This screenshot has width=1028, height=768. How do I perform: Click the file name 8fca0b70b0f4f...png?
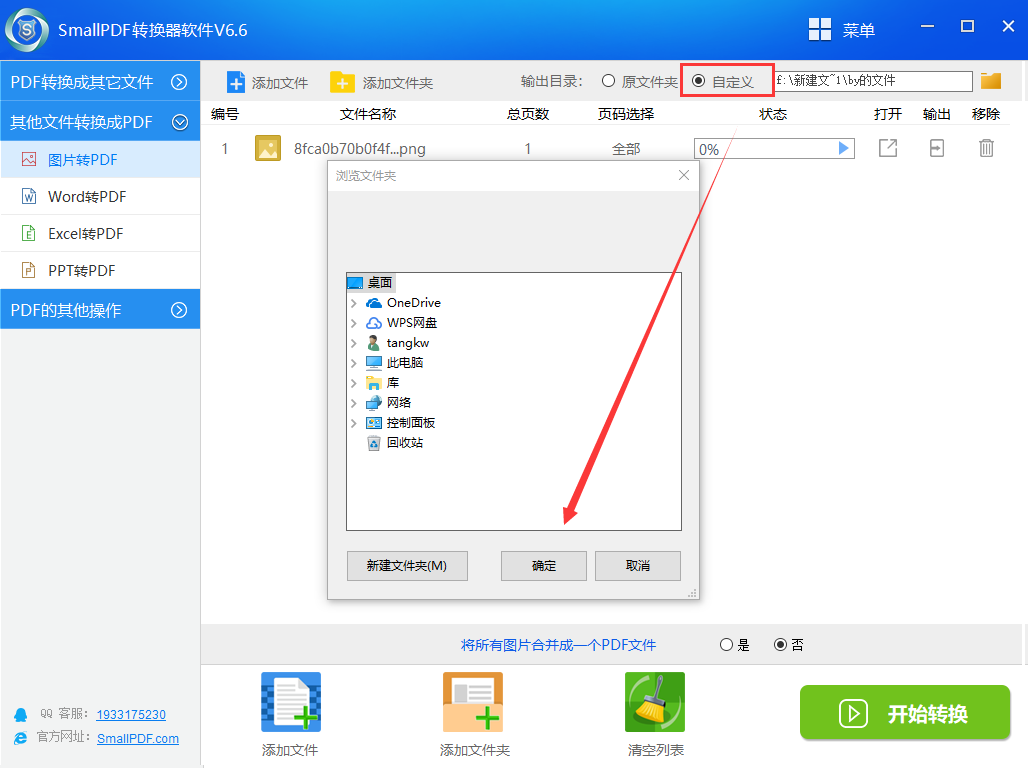(x=360, y=149)
